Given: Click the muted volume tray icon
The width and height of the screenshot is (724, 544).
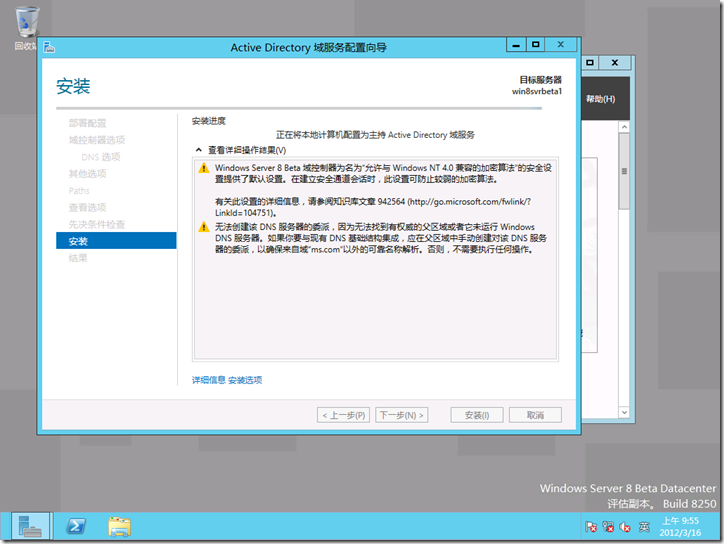Looking at the screenshot, I should pyautogui.click(x=625, y=527).
